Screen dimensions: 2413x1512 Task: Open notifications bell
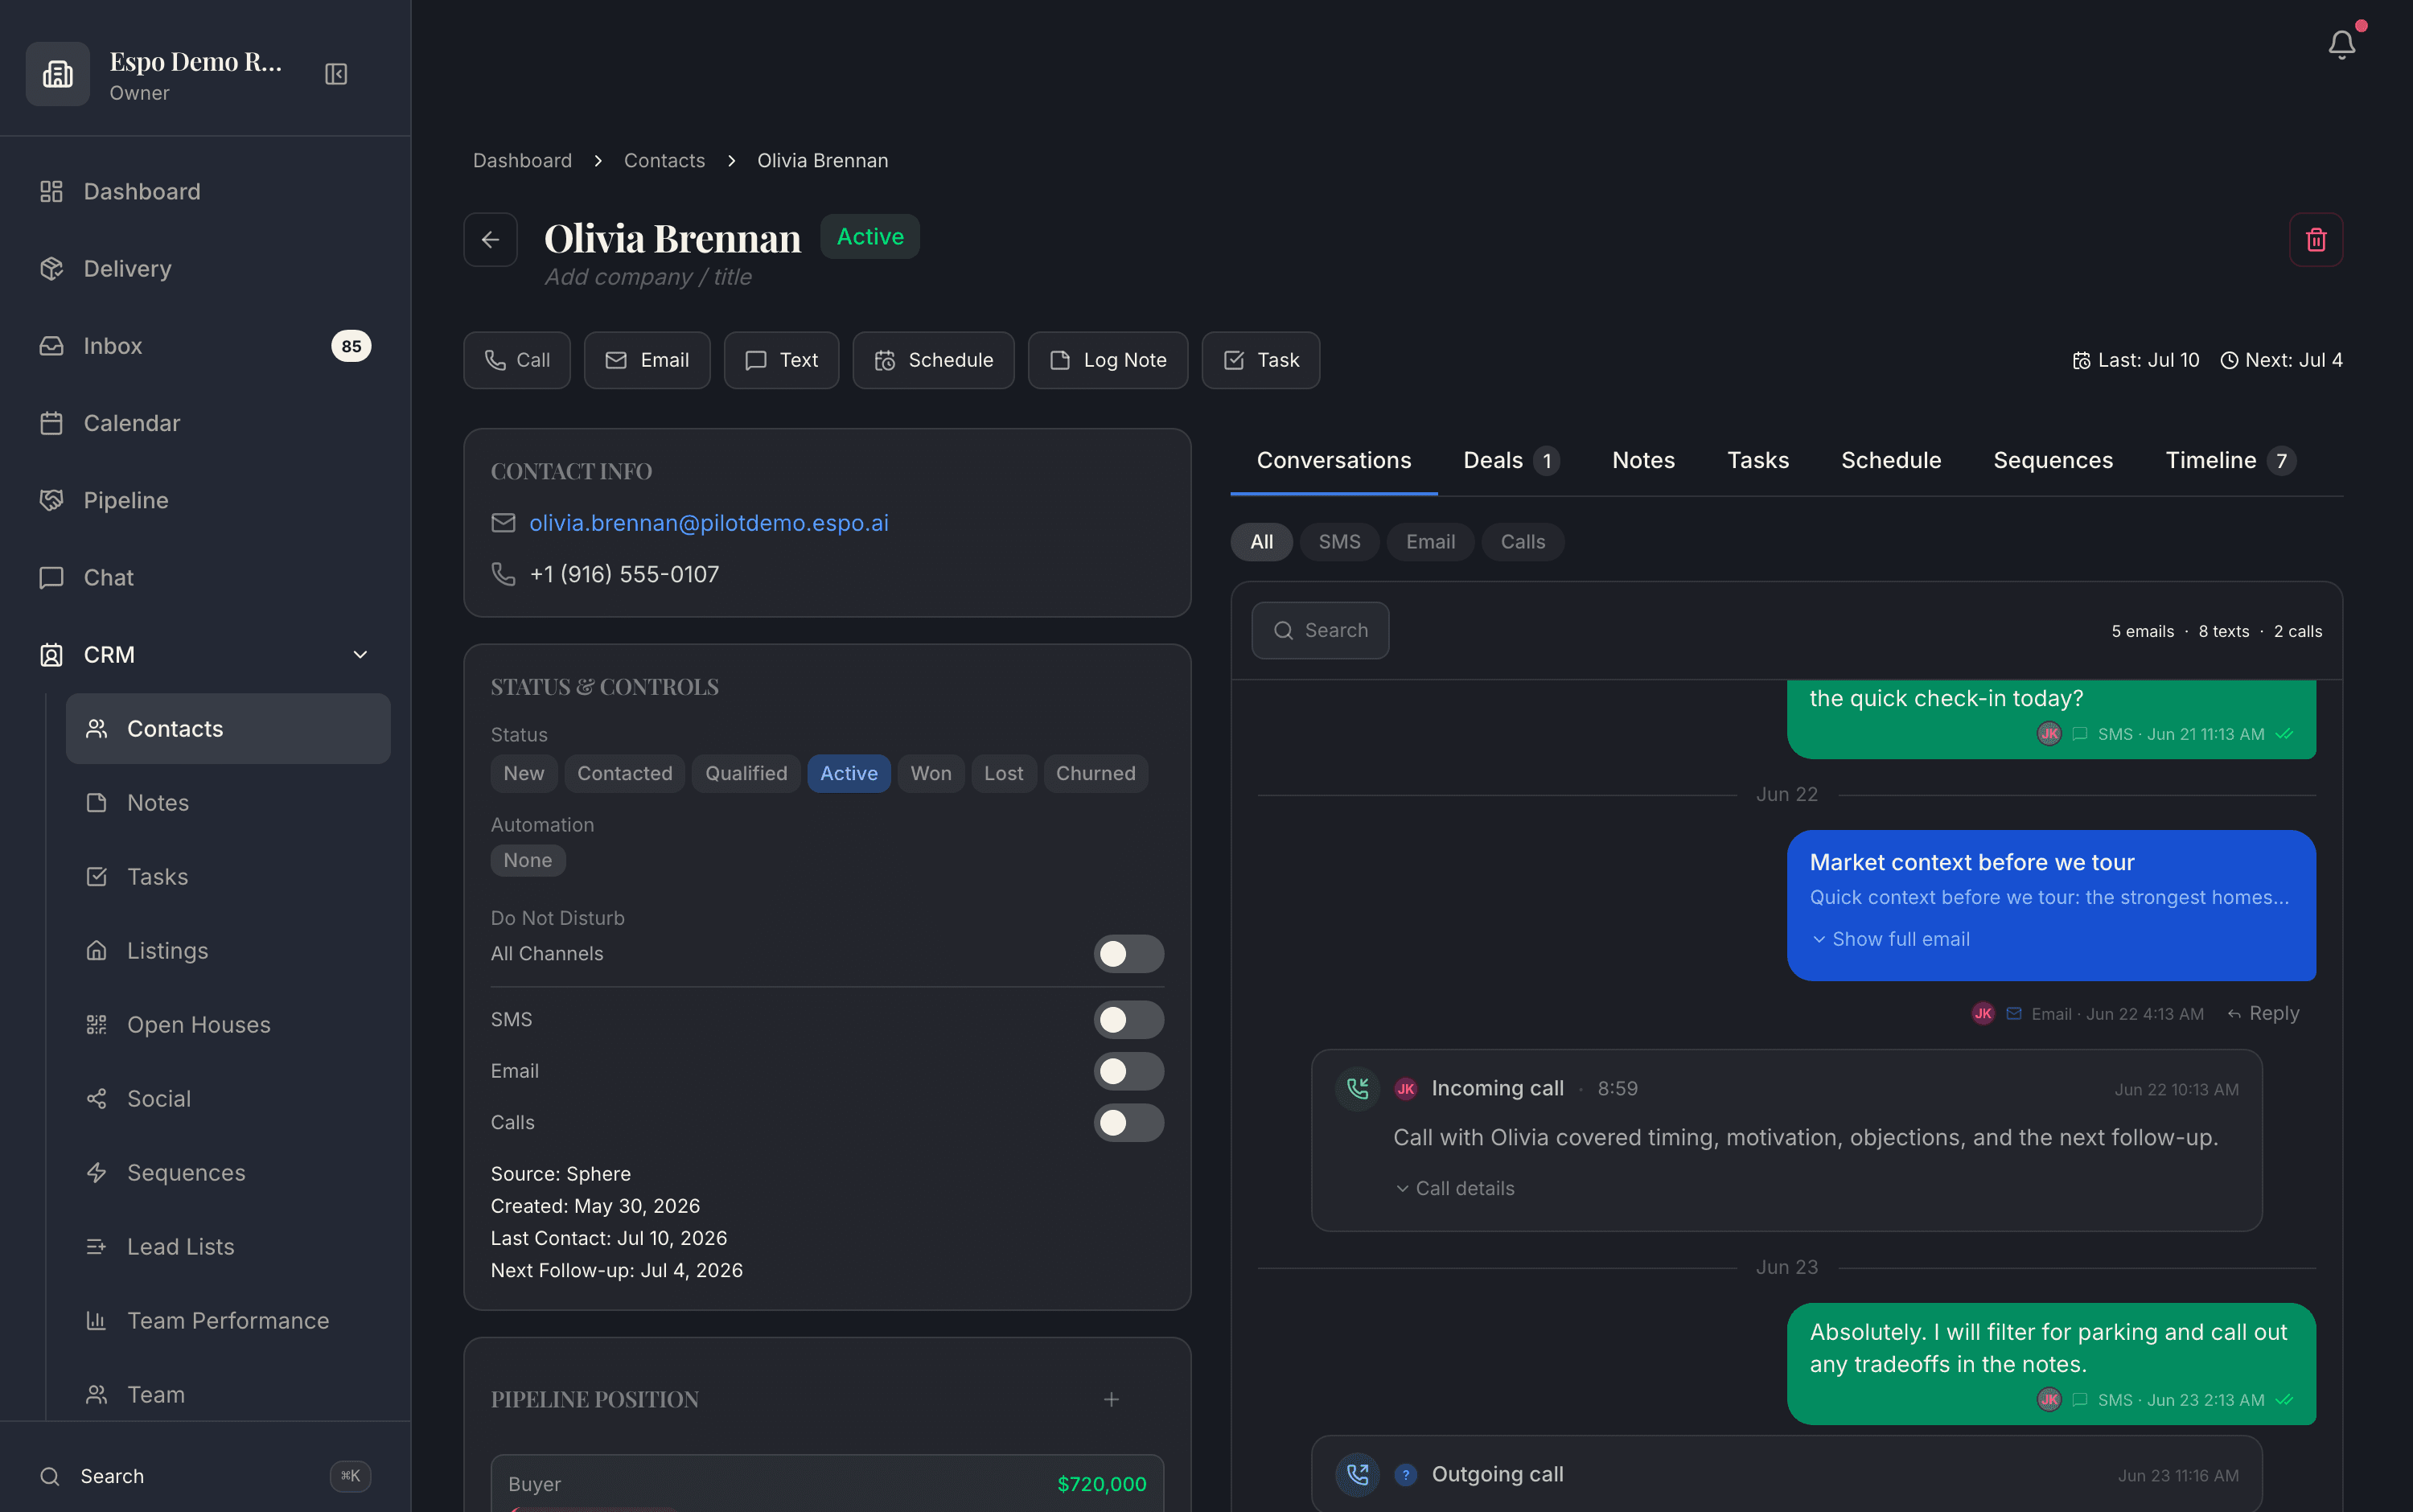tap(2342, 44)
